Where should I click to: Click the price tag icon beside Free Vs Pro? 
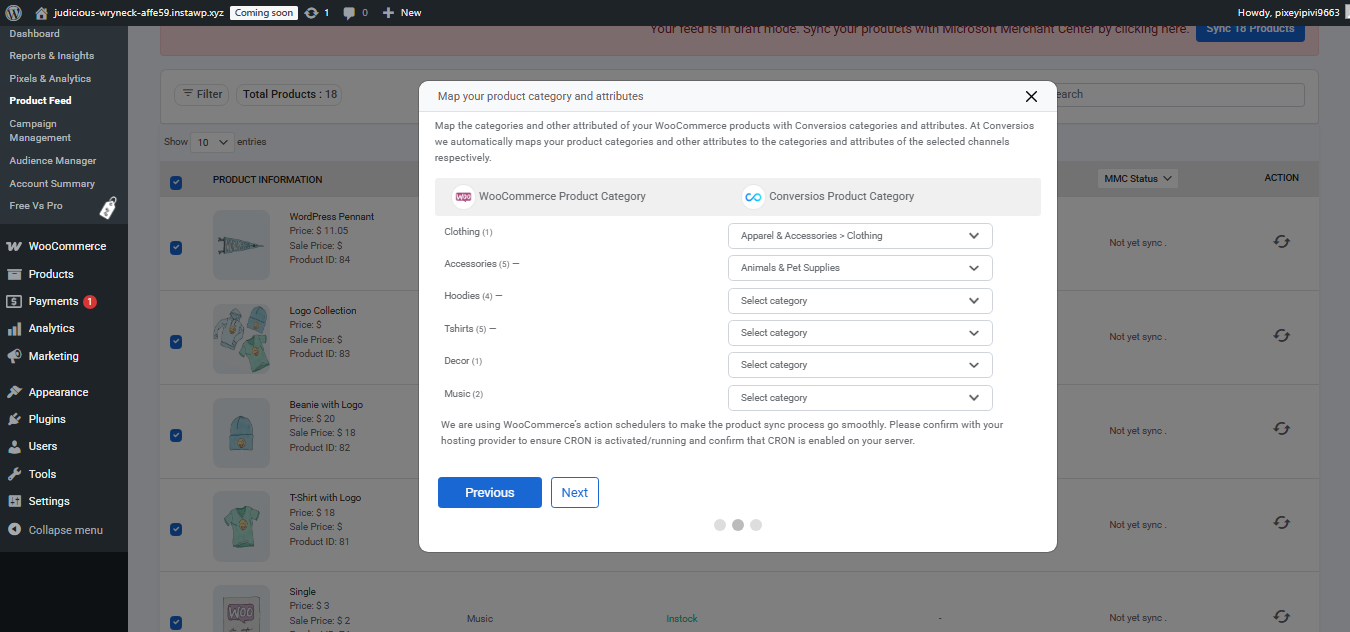click(108, 208)
